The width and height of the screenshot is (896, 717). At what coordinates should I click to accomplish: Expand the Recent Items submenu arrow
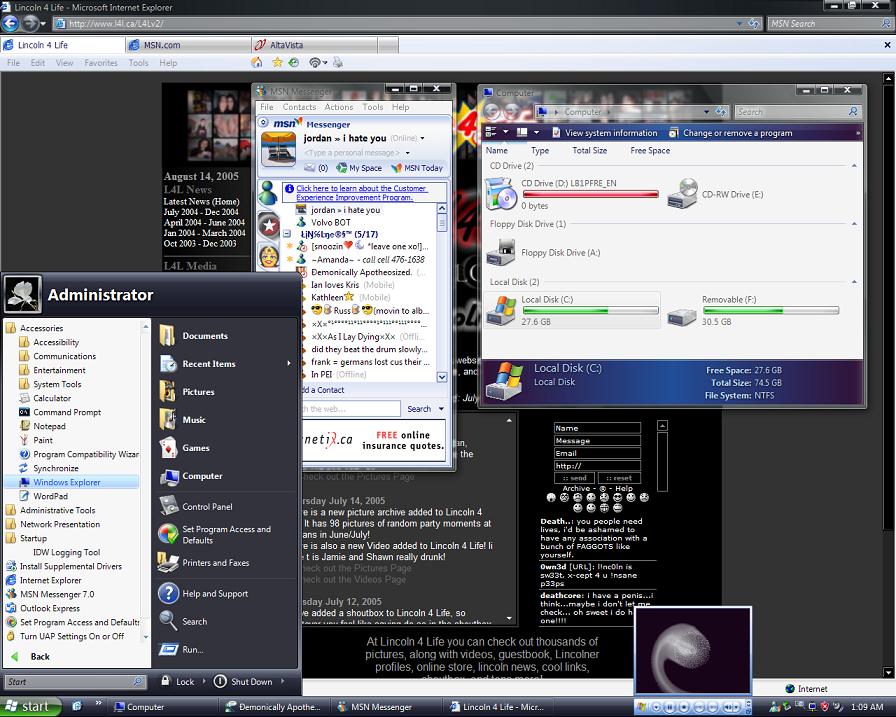pos(289,364)
